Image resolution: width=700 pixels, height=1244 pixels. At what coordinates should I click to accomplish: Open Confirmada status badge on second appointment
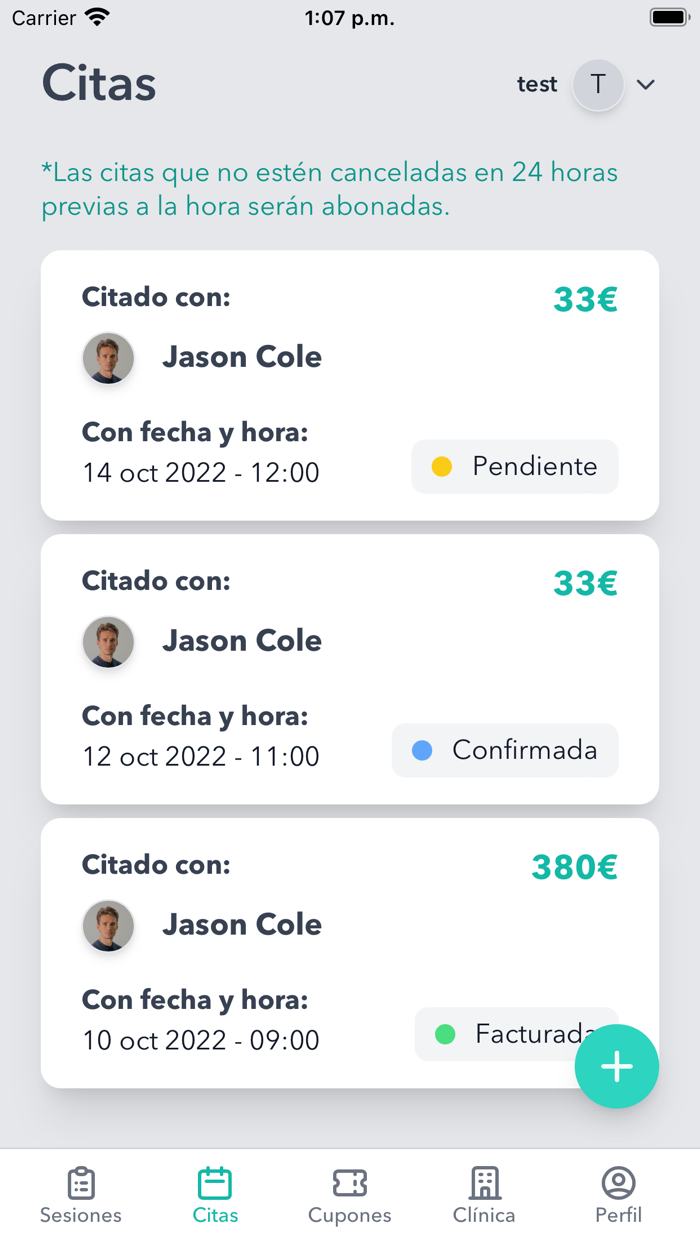[505, 750]
